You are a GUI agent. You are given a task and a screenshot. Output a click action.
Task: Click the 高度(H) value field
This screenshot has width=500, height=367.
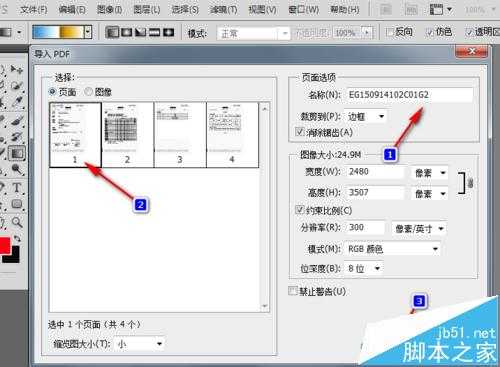coord(375,193)
